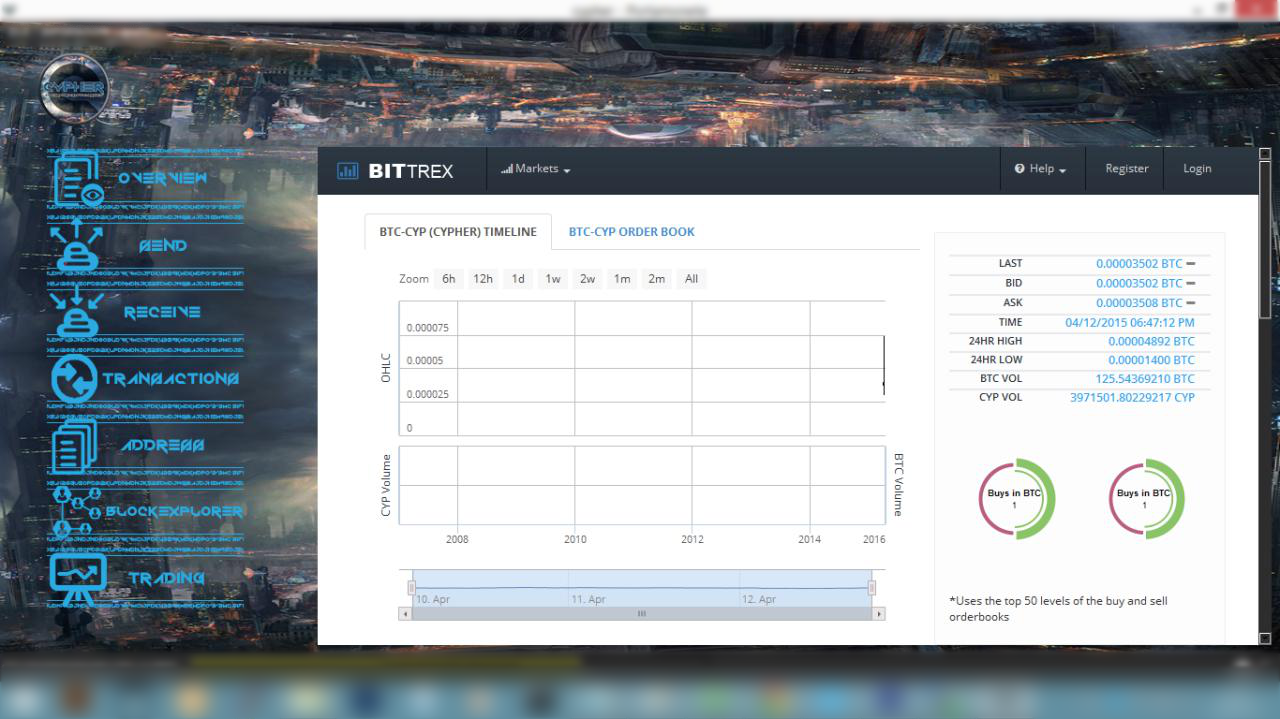1280x719 pixels.
Task: Click the 24HR LOW value 0.00001400 BTC
Action: click(1151, 360)
